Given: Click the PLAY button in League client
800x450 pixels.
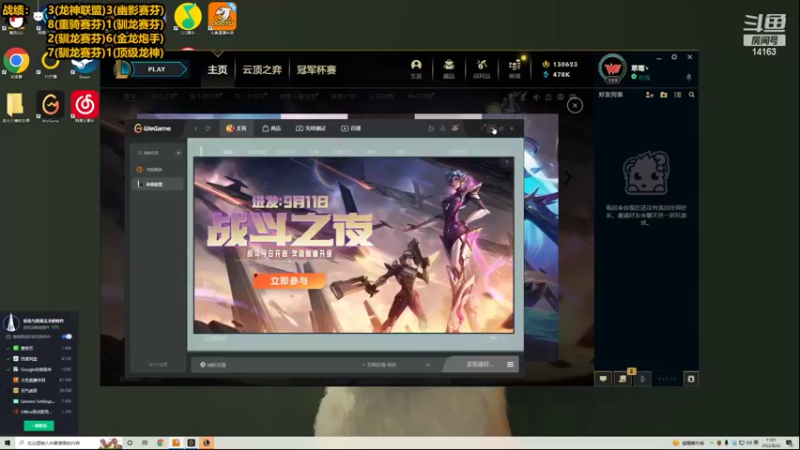Looking at the screenshot, I should coord(158,69).
